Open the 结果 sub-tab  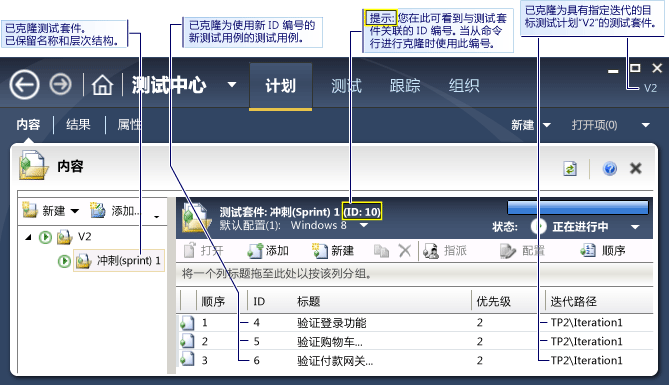(x=79, y=124)
